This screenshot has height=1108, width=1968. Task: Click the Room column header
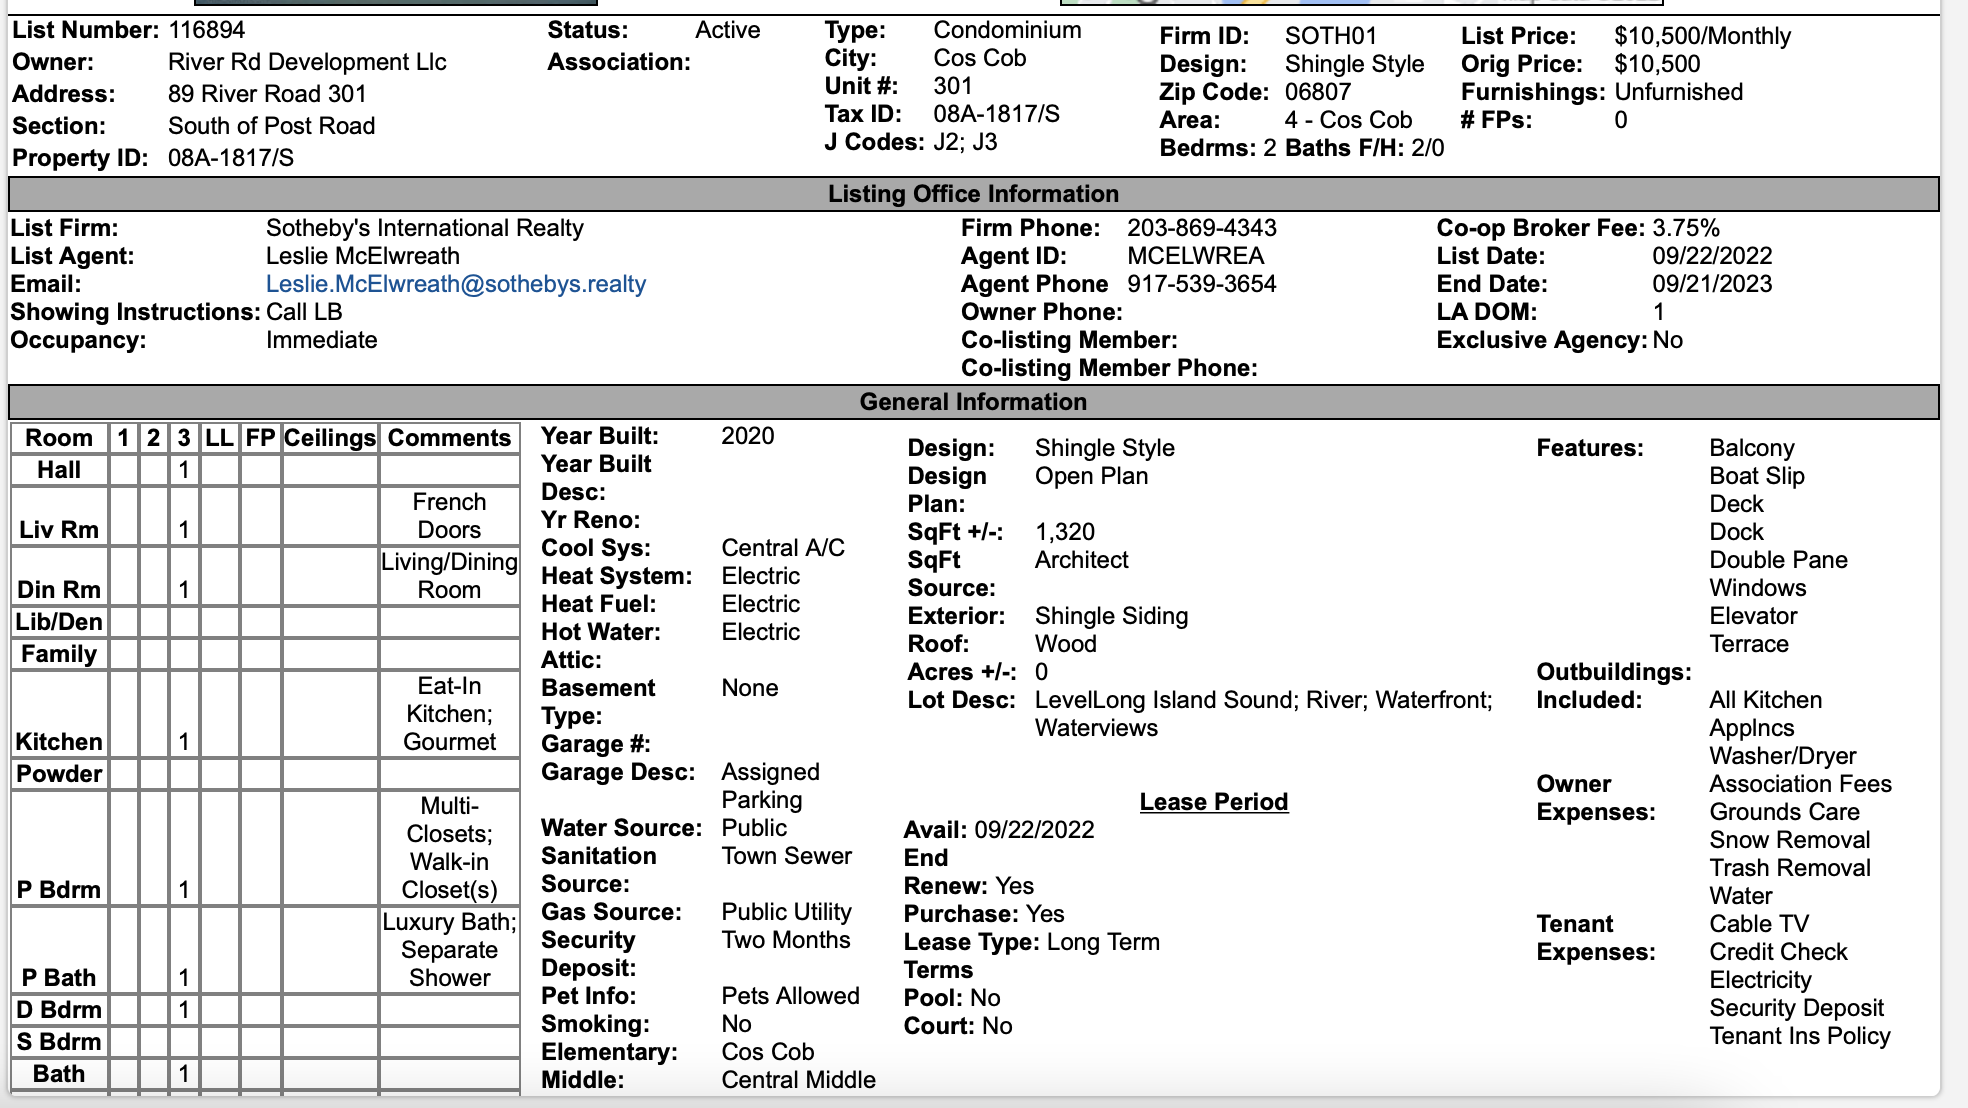pos(59,438)
